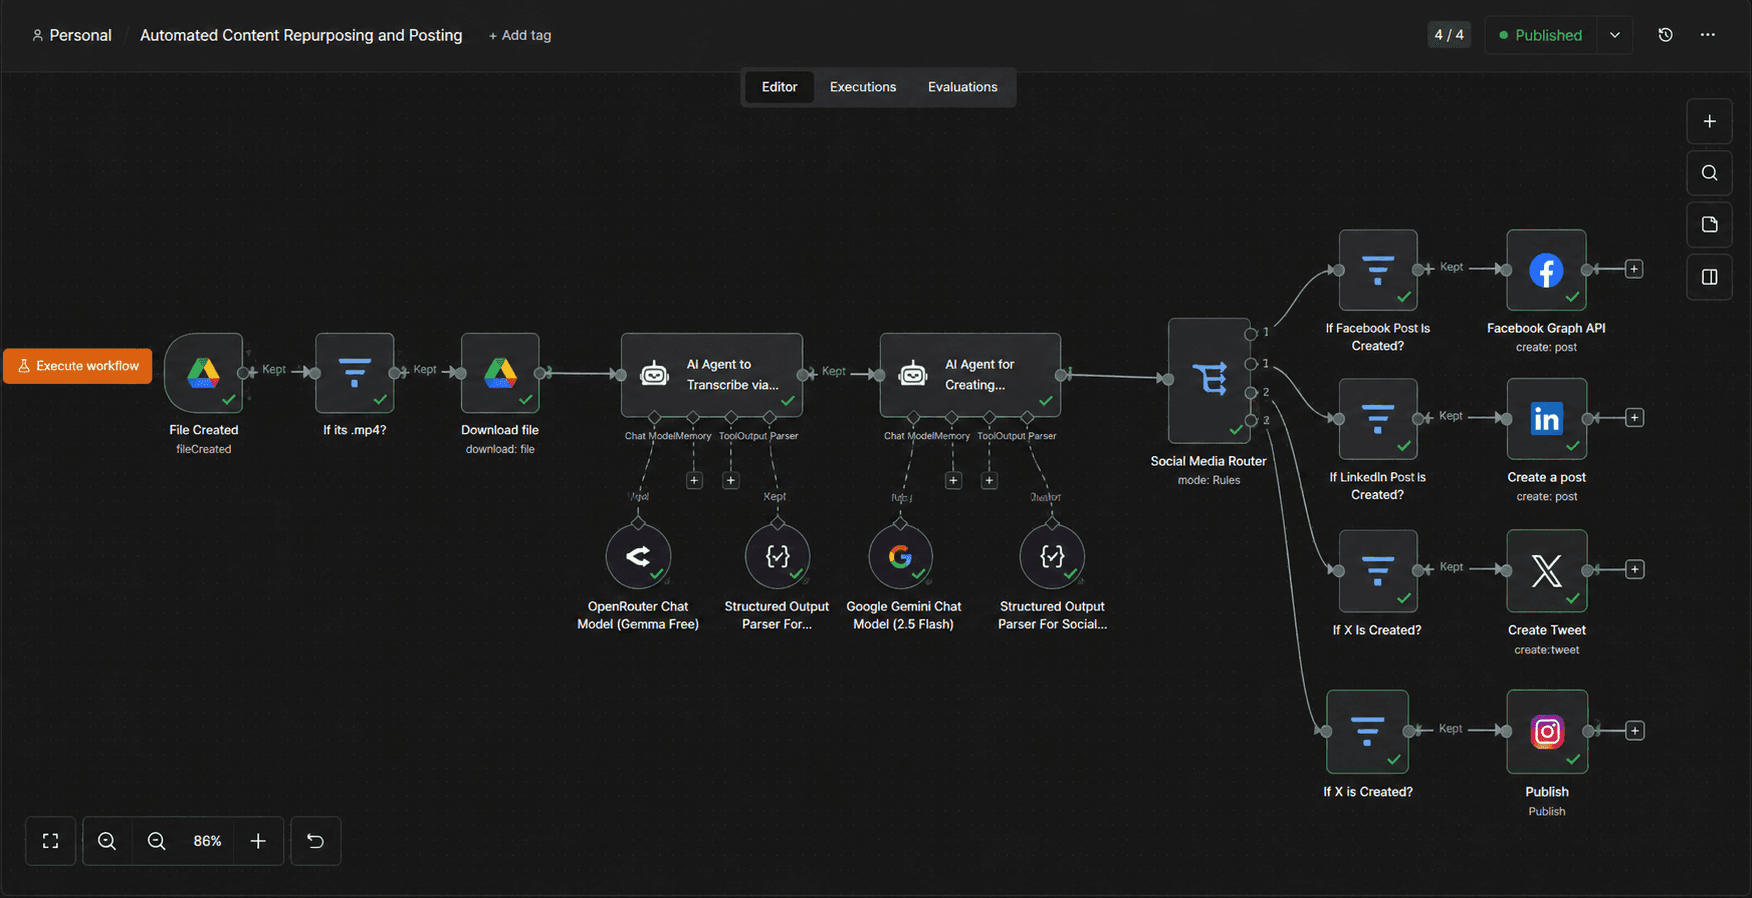Expand the Published dropdown arrow
Image resolution: width=1752 pixels, height=898 pixels.
point(1615,35)
